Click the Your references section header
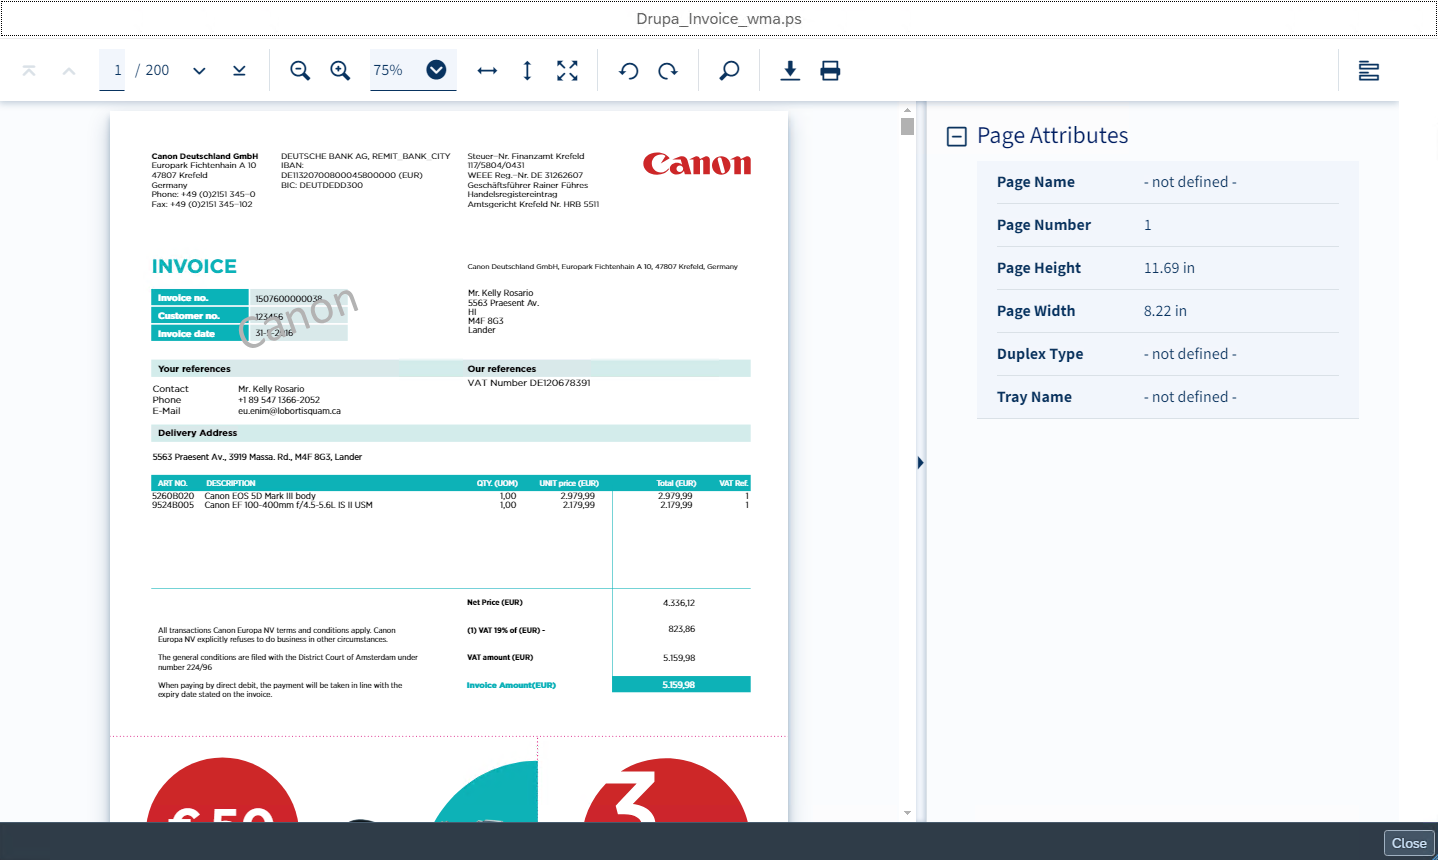This screenshot has height=860, width=1438. [194, 369]
